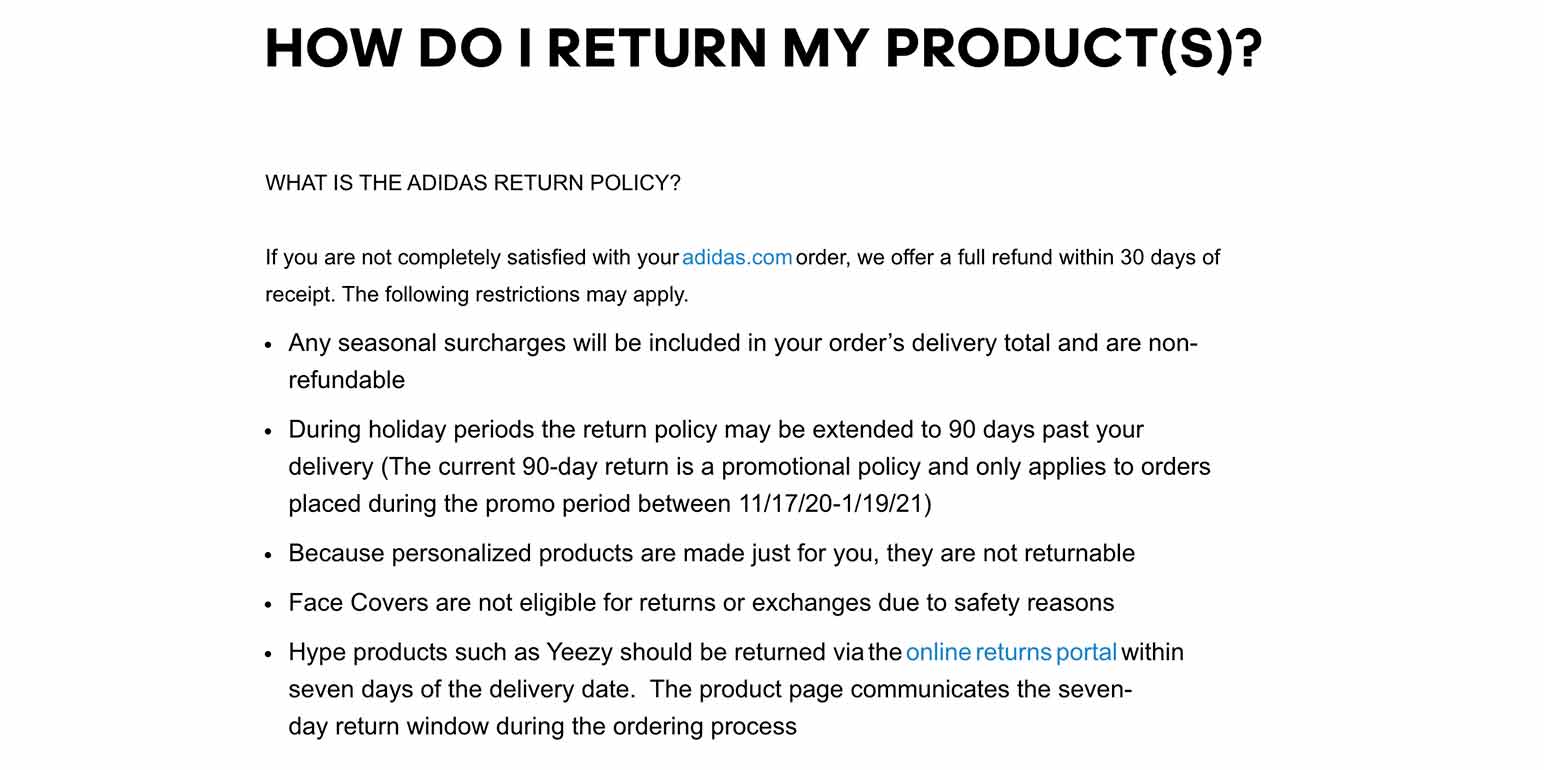Click the word 'Yeezy'
The height and width of the screenshot is (770, 1544).
coord(580,653)
